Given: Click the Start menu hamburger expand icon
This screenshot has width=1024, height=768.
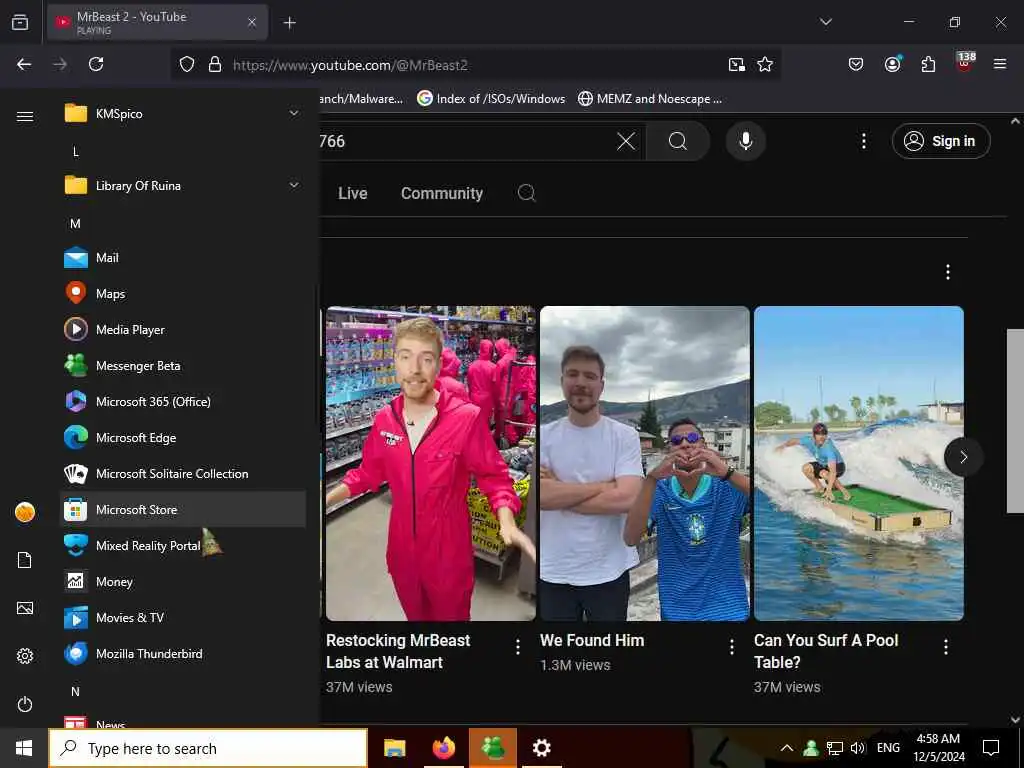Looking at the screenshot, I should [x=25, y=116].
